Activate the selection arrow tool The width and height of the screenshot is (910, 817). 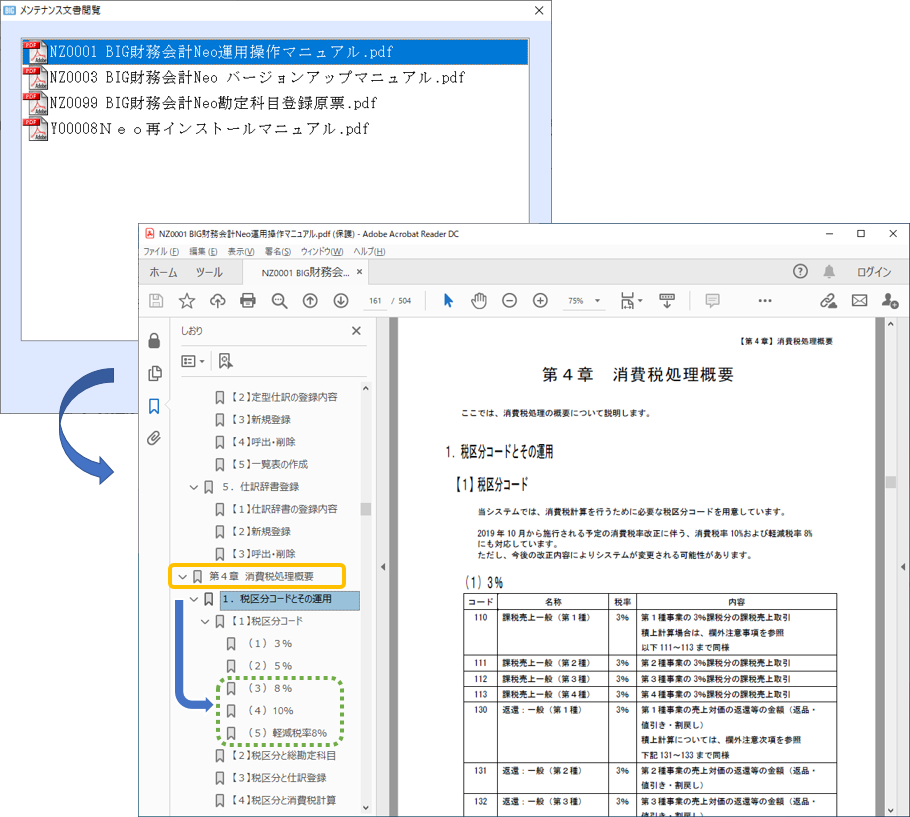tap(448, 301)
